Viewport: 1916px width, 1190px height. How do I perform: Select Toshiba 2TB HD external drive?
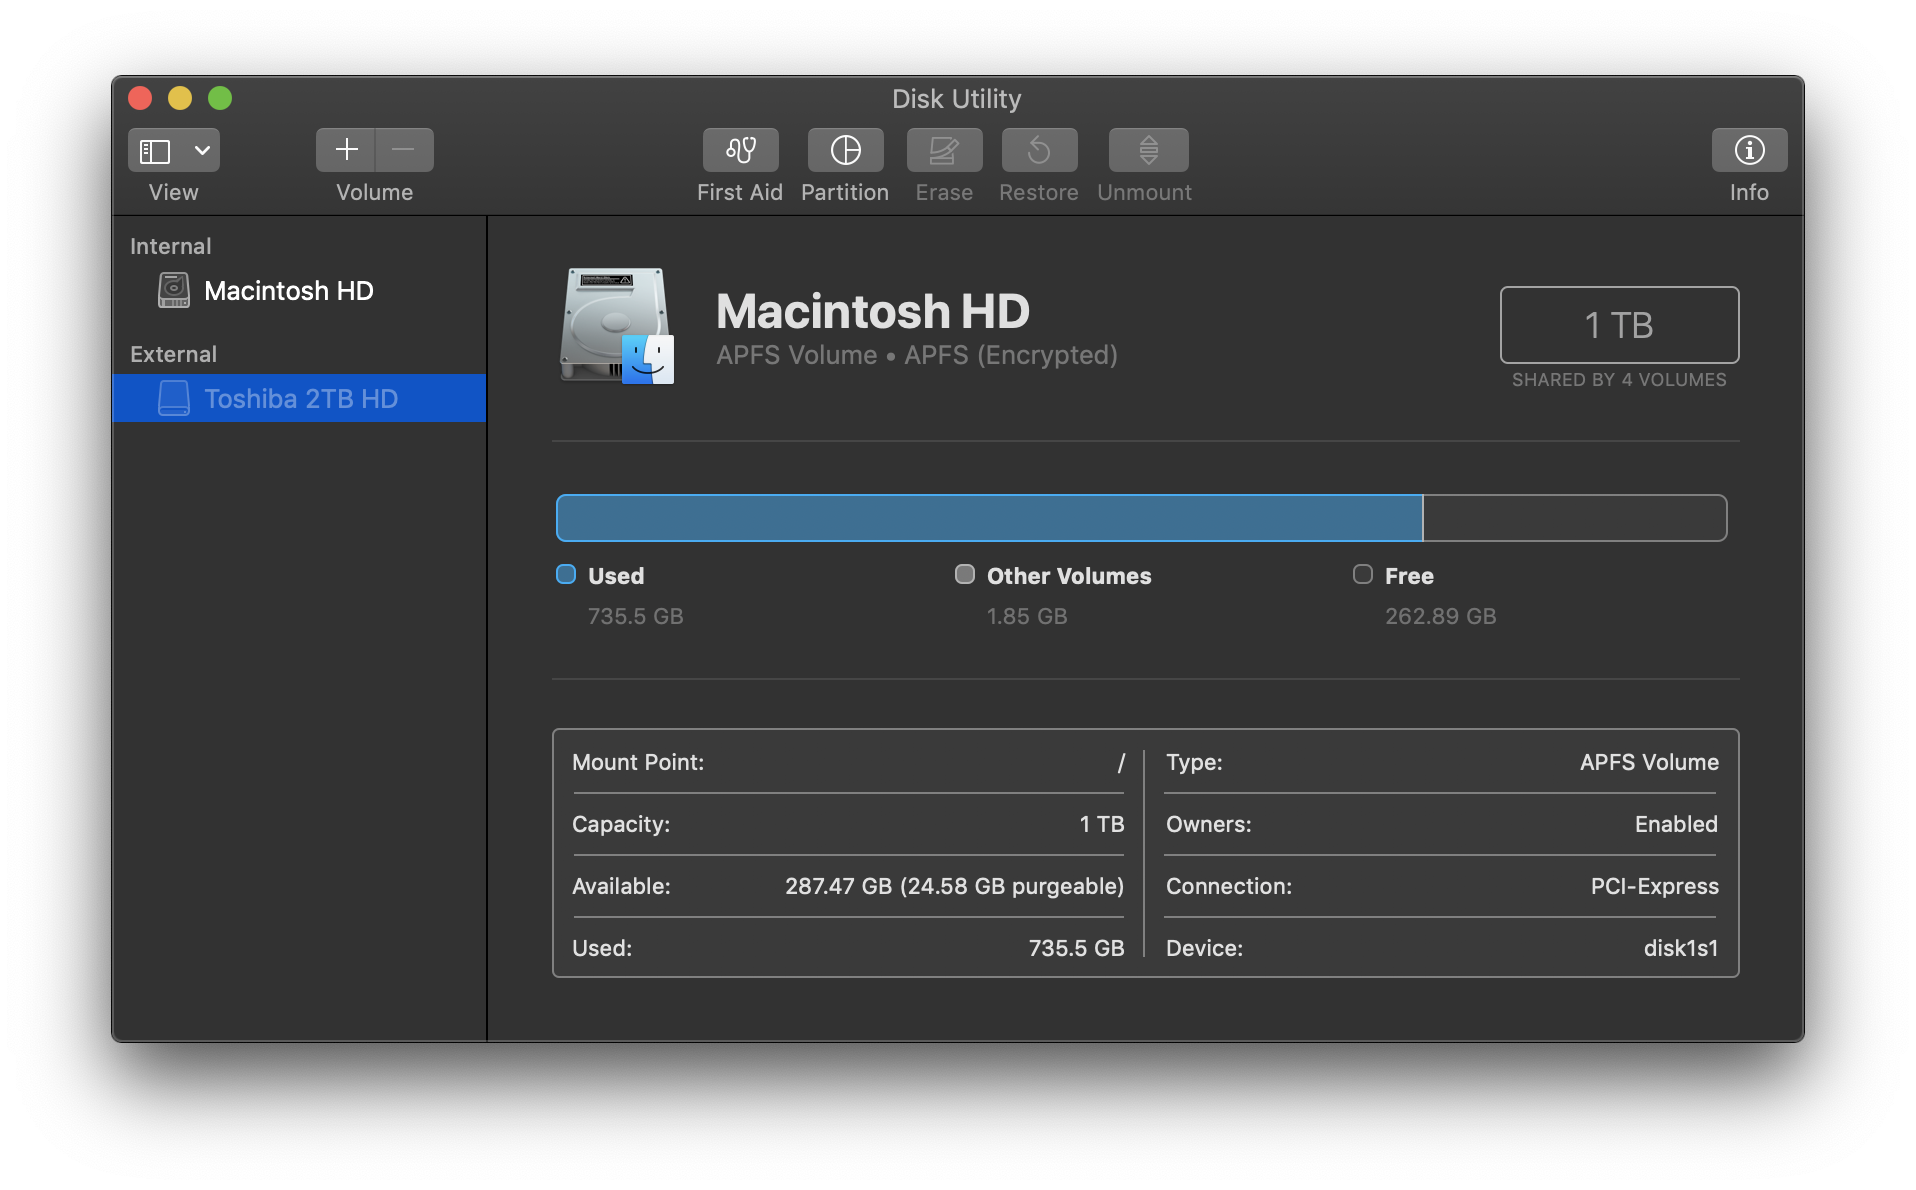(x=299, y=398)
